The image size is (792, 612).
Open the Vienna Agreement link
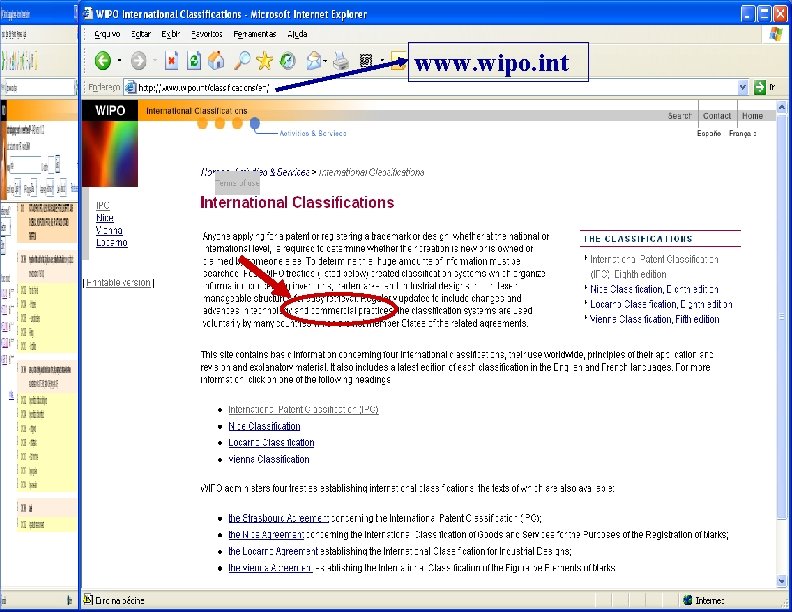270,568
